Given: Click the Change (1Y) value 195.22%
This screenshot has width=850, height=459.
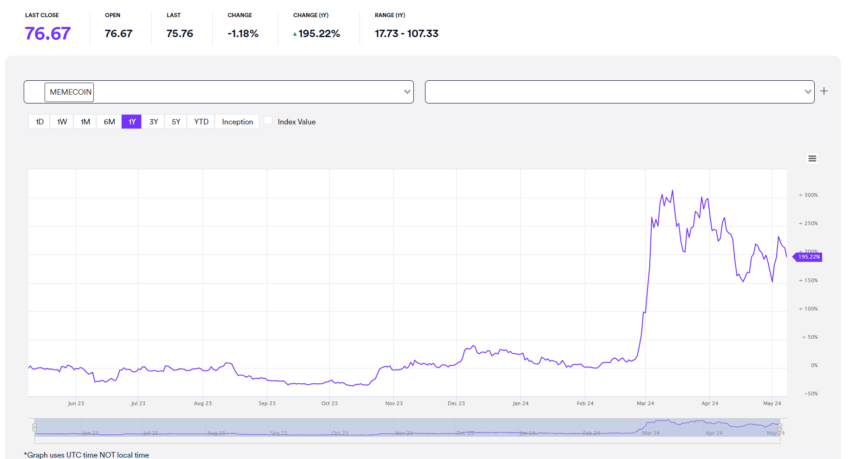Looking at the screenshot, I should click(x=317, y=34).
